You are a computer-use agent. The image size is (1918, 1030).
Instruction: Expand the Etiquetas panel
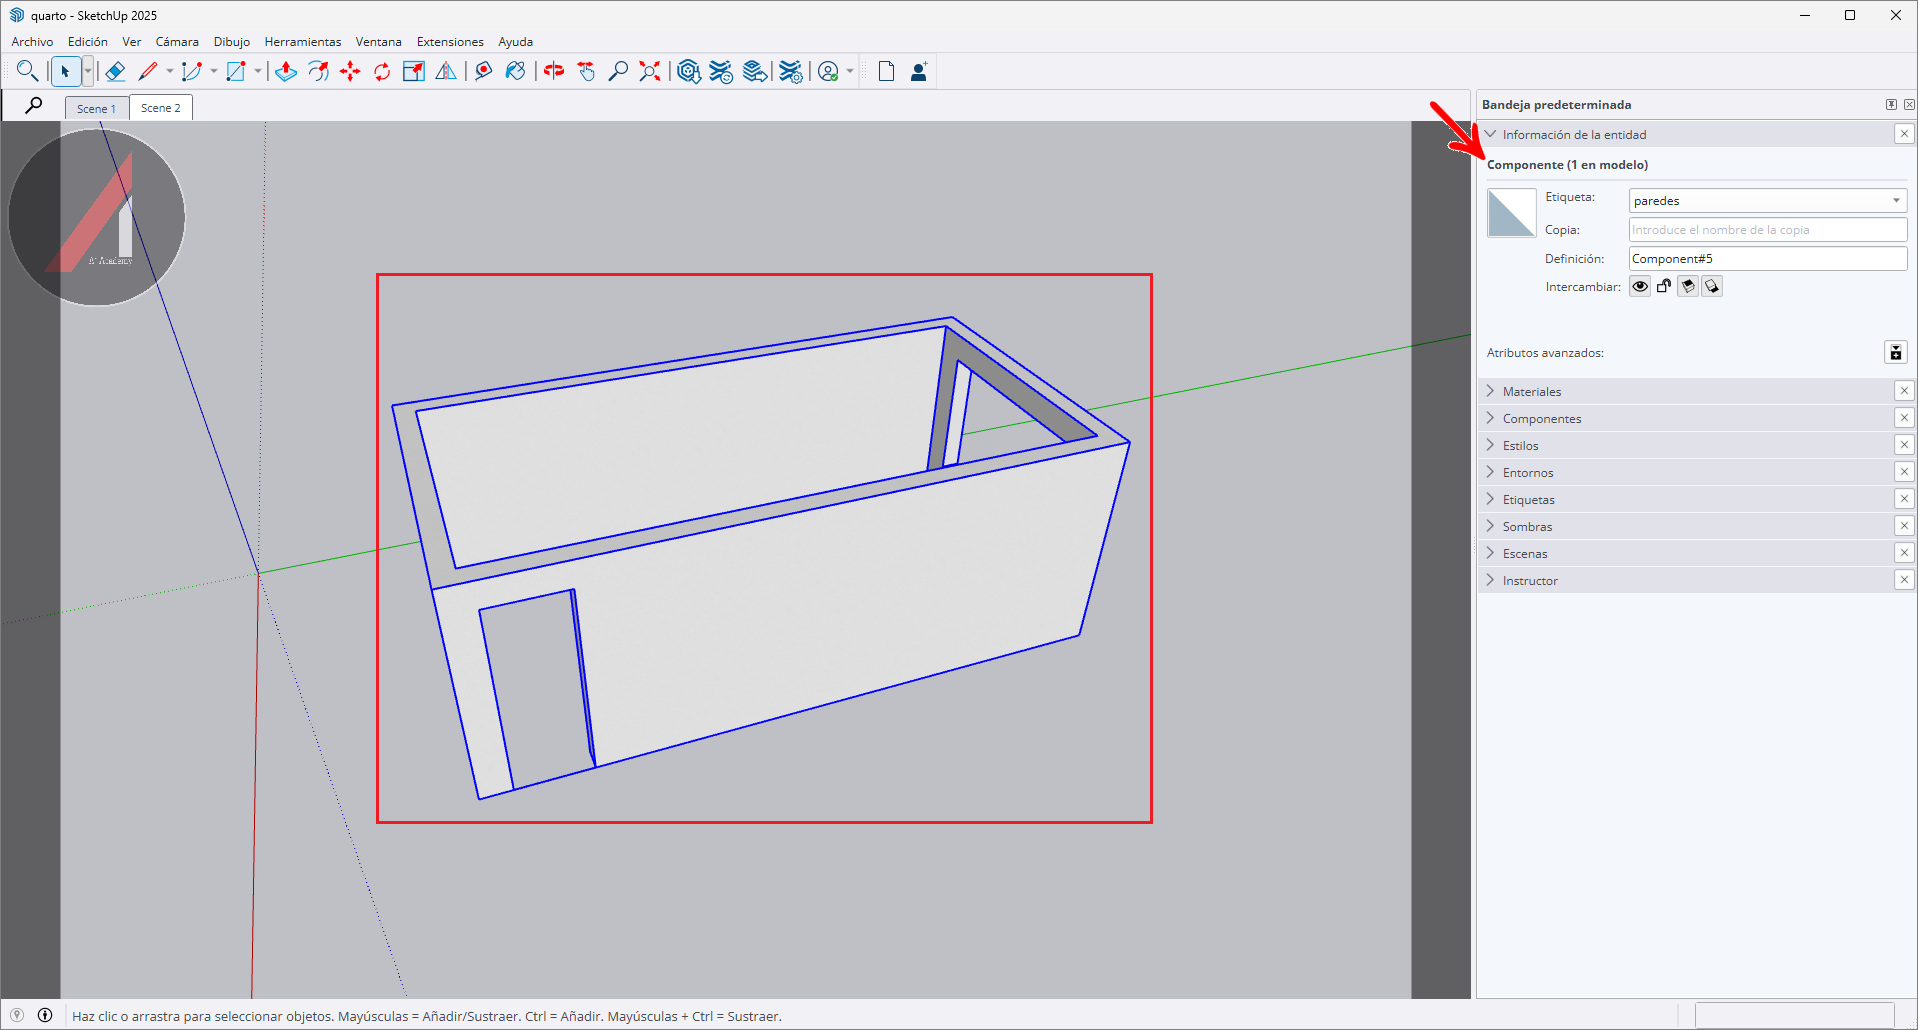[x=1490, y=499]
